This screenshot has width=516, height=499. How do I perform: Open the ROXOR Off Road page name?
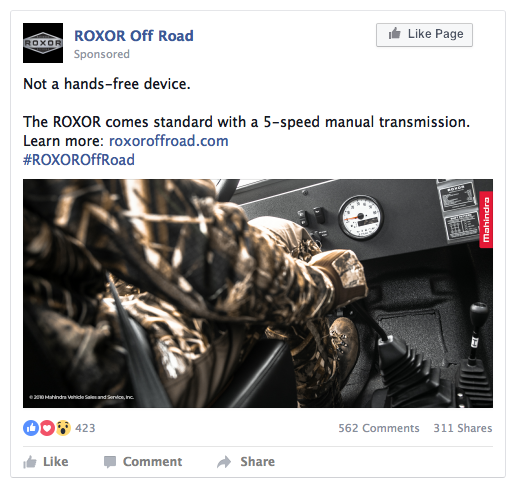pyautogui.click(x=134, y=36)
